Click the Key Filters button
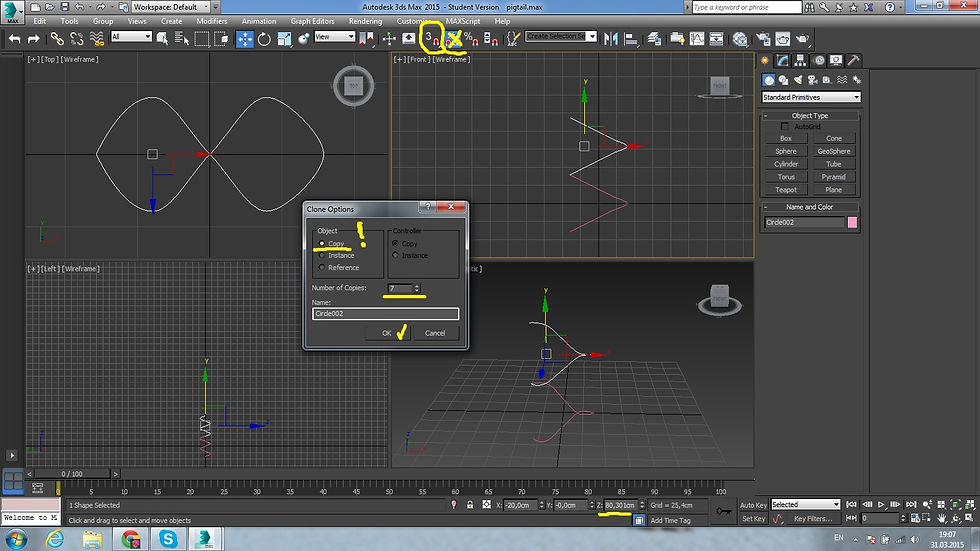The image size is (980, 551). (812, 519)
